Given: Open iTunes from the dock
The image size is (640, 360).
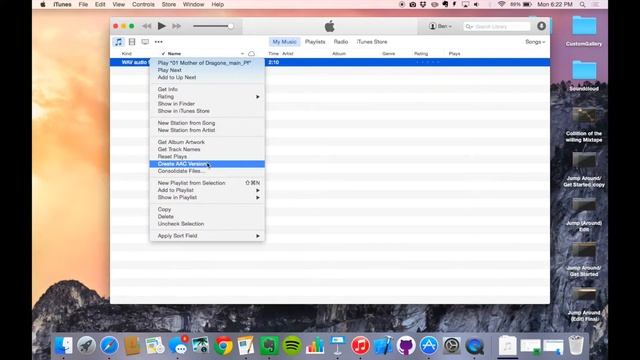Looking at the screenshot, I should (360, 346).
